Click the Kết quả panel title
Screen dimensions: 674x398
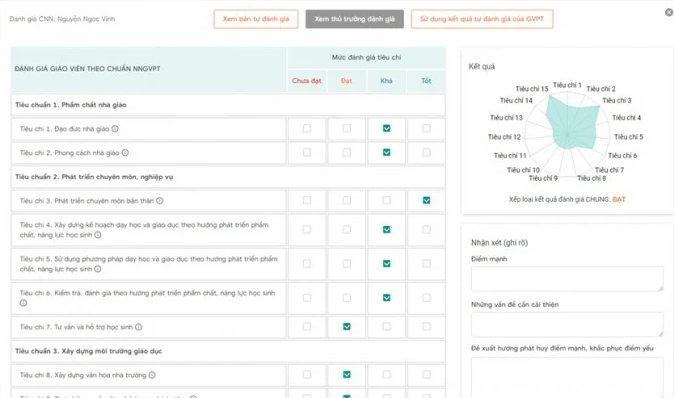pos(482,67)
